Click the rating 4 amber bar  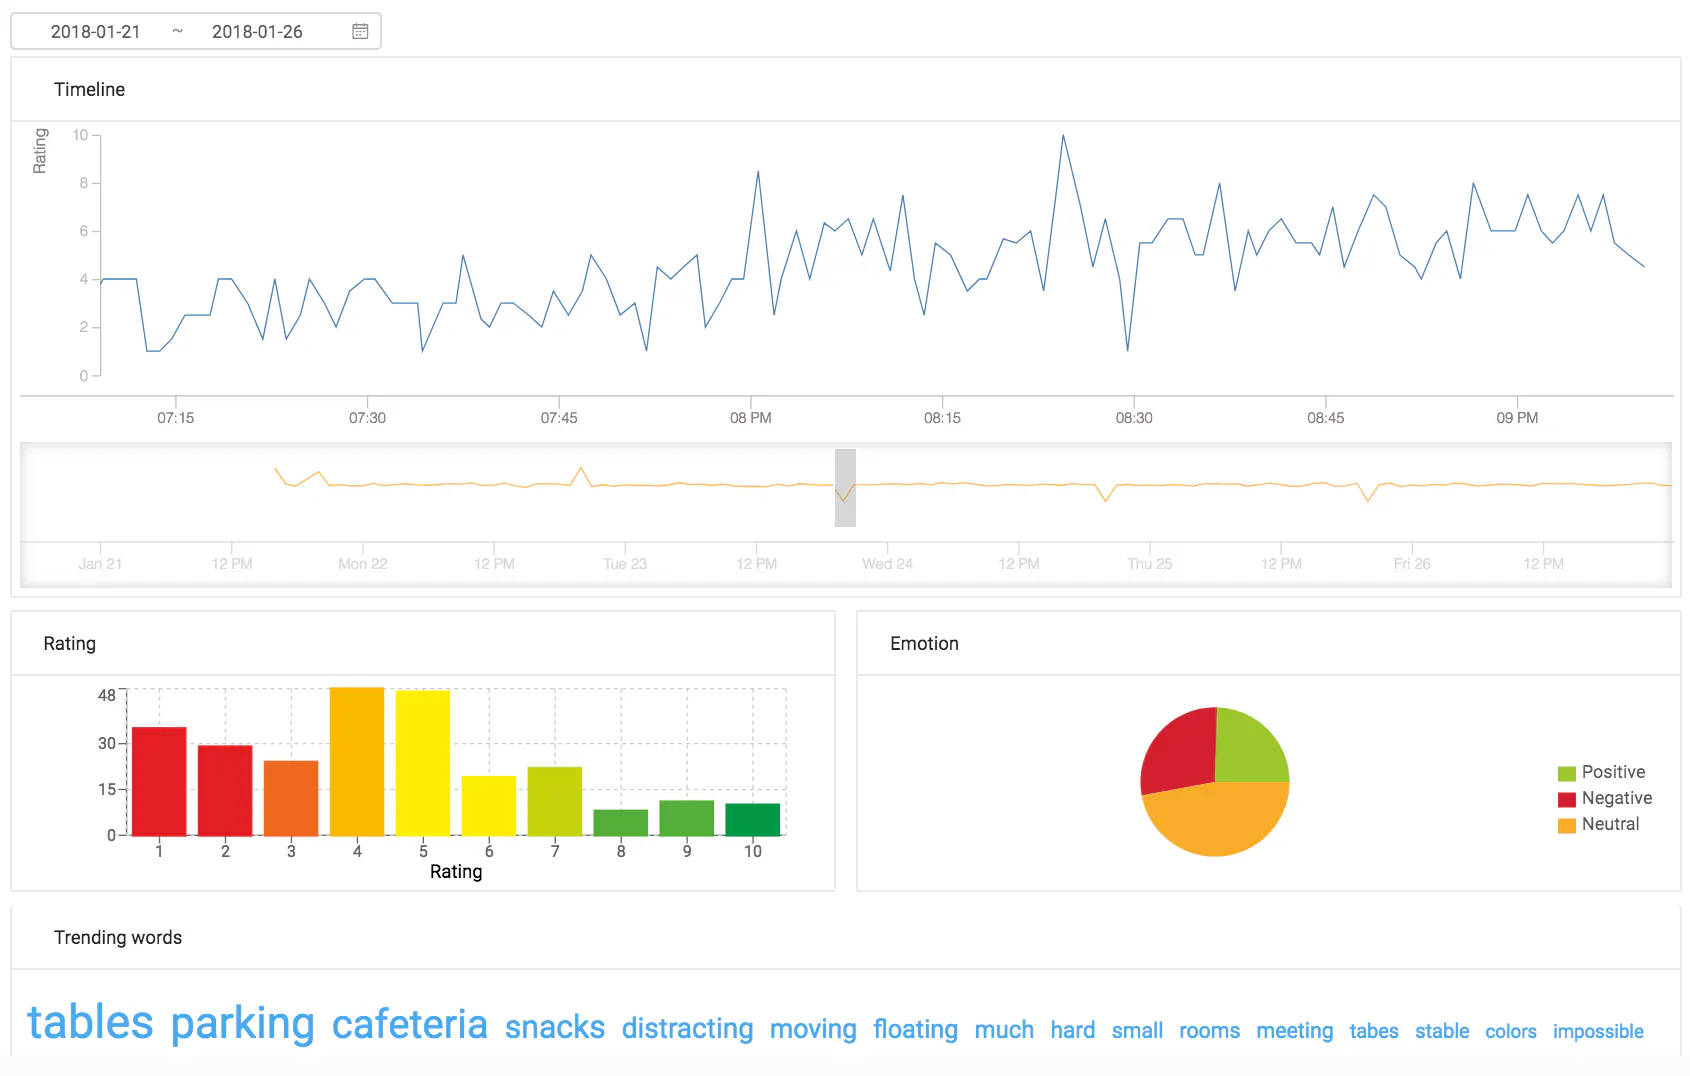click(357, 761)
